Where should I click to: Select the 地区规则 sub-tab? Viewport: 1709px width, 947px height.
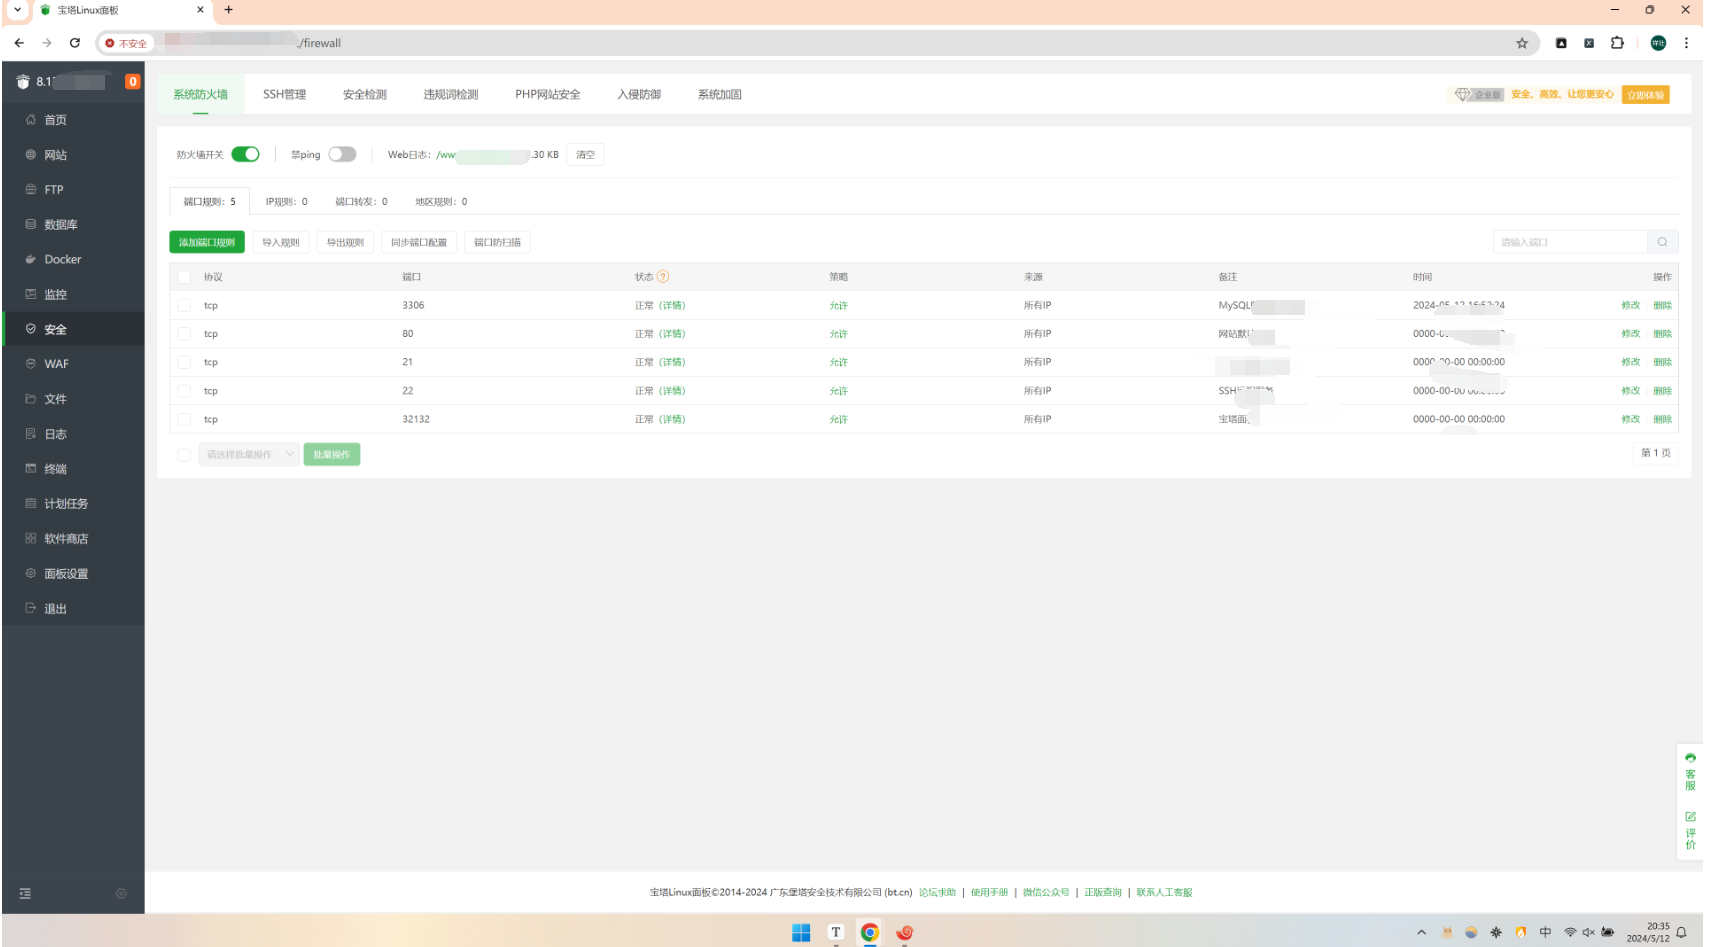[x=441, y=202]
